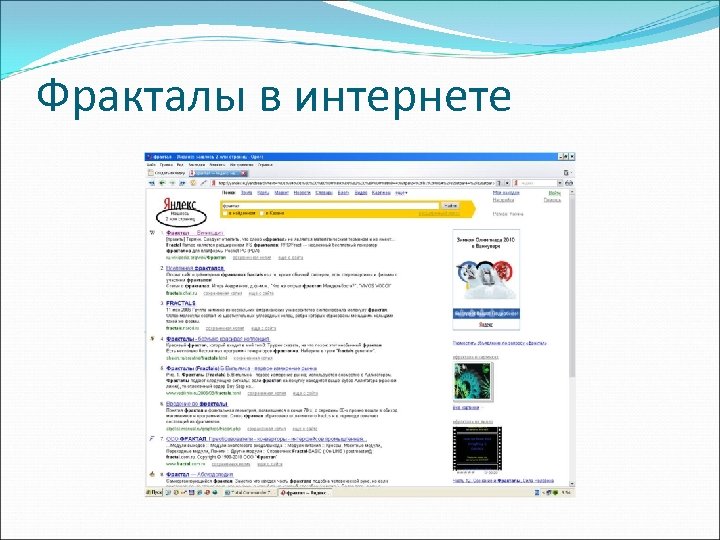Open the Помощь link
The image size is (720, 540).
pyautogui.click(x=552, y=200)
